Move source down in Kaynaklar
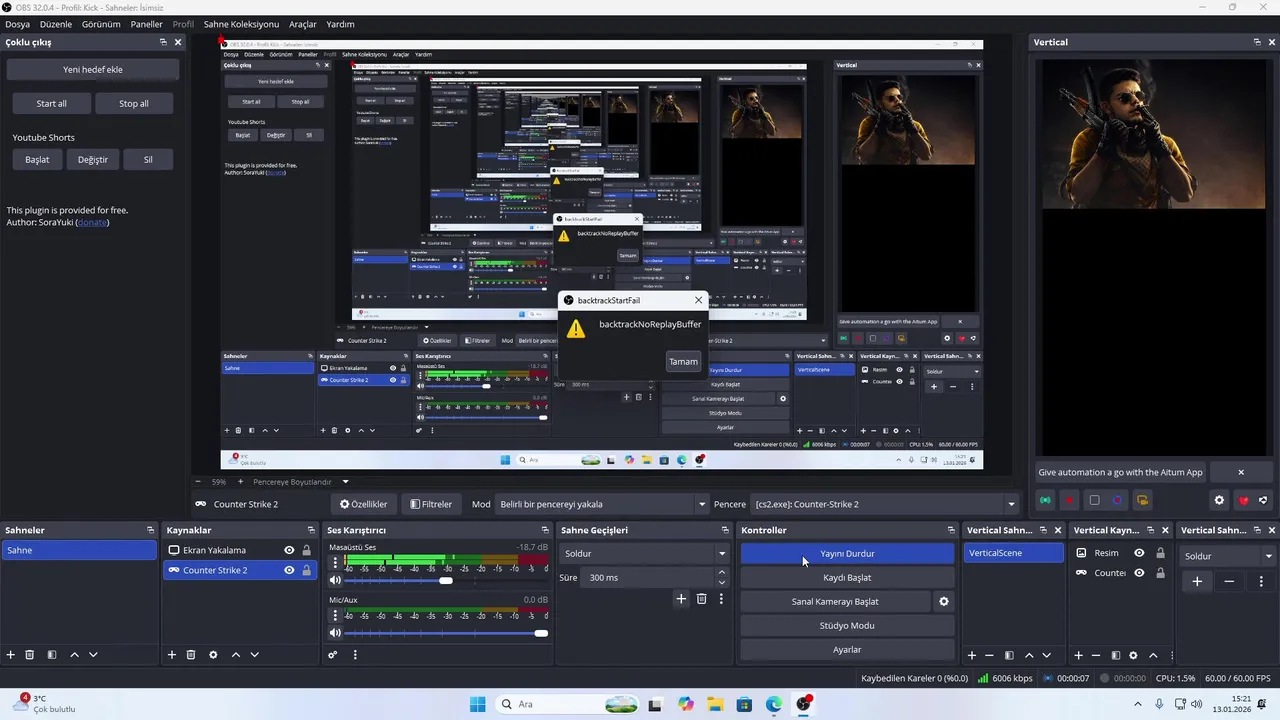The height and width of the screenshot is (720, 1280). tap(254, 655)
